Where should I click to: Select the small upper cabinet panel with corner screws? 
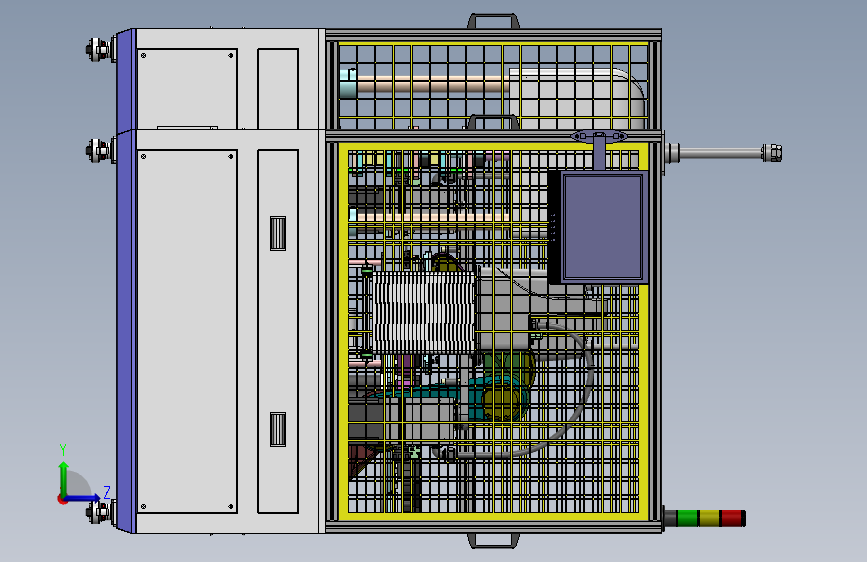click(187, 89)
